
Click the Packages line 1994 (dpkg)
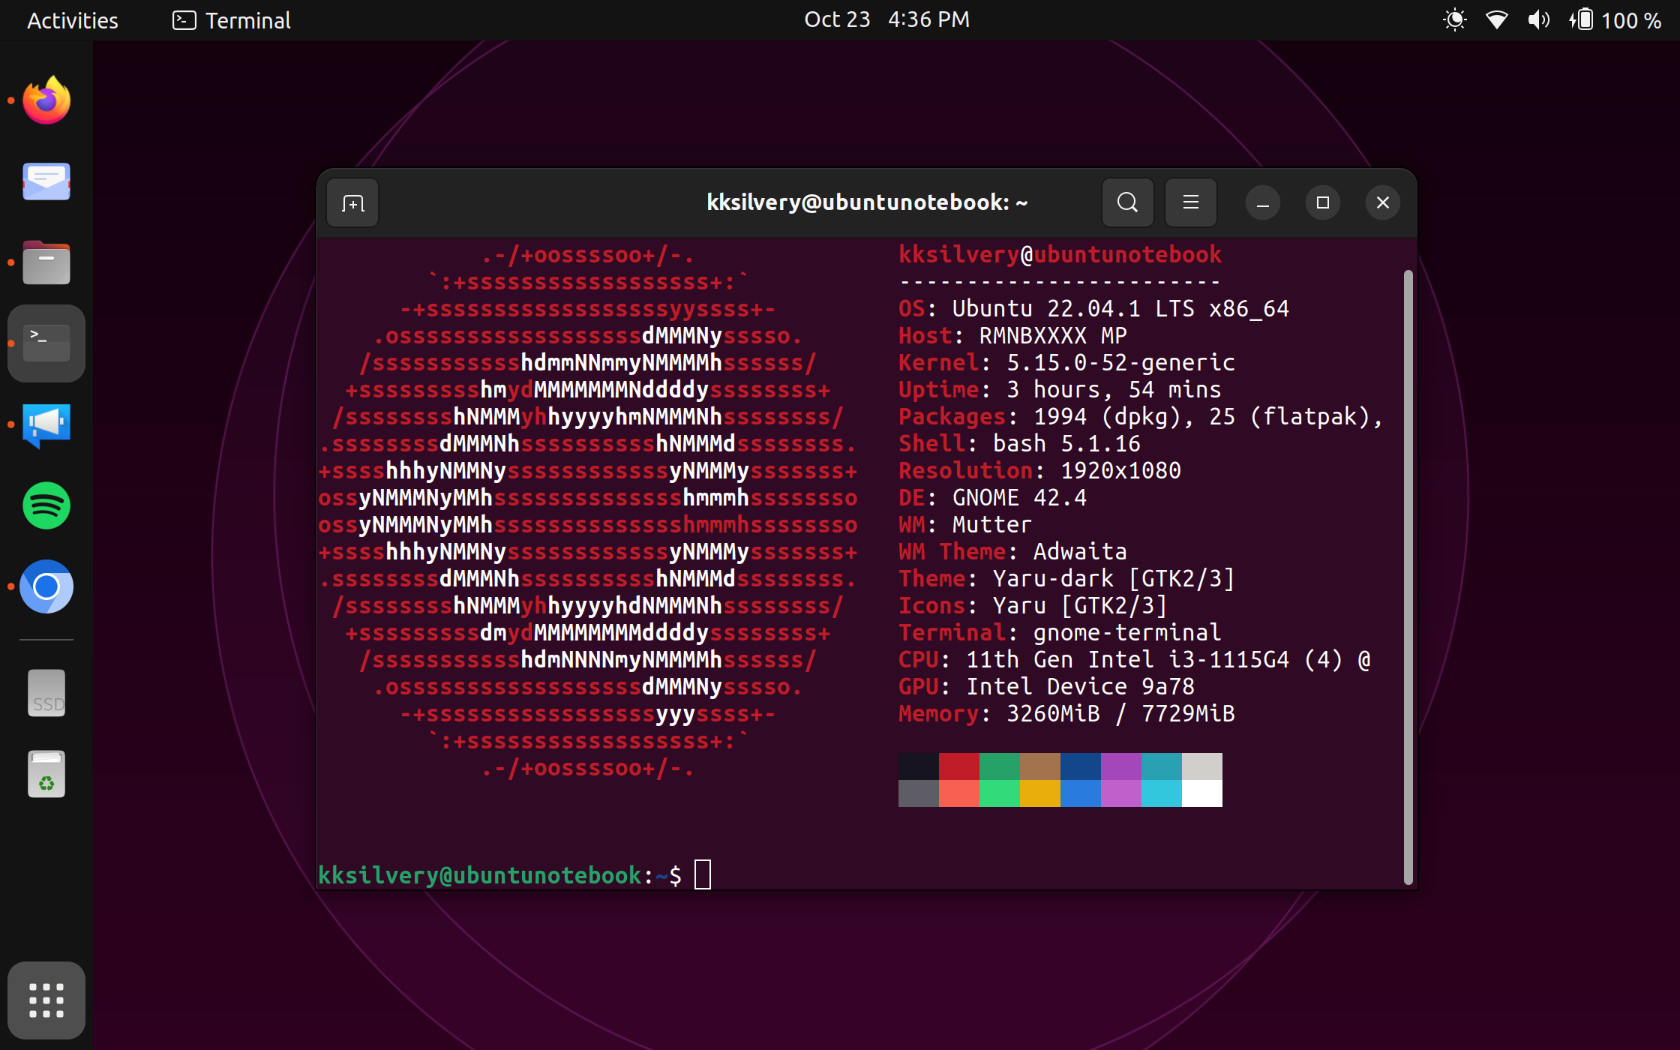coord(1141,417)
